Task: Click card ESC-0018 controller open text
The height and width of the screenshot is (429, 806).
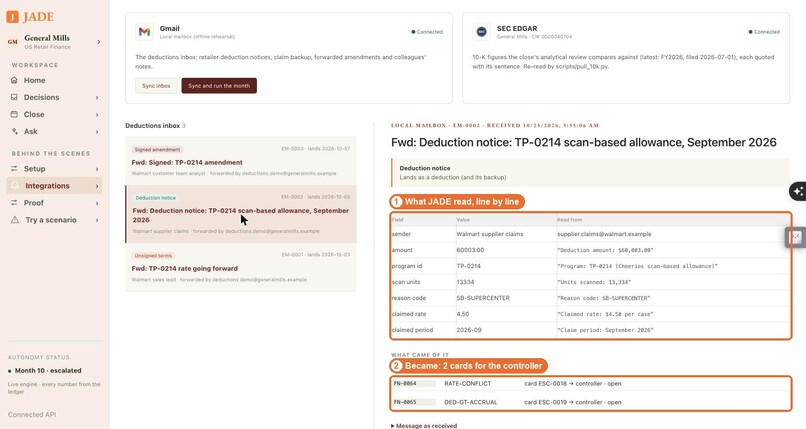Action: click(573, 383)
